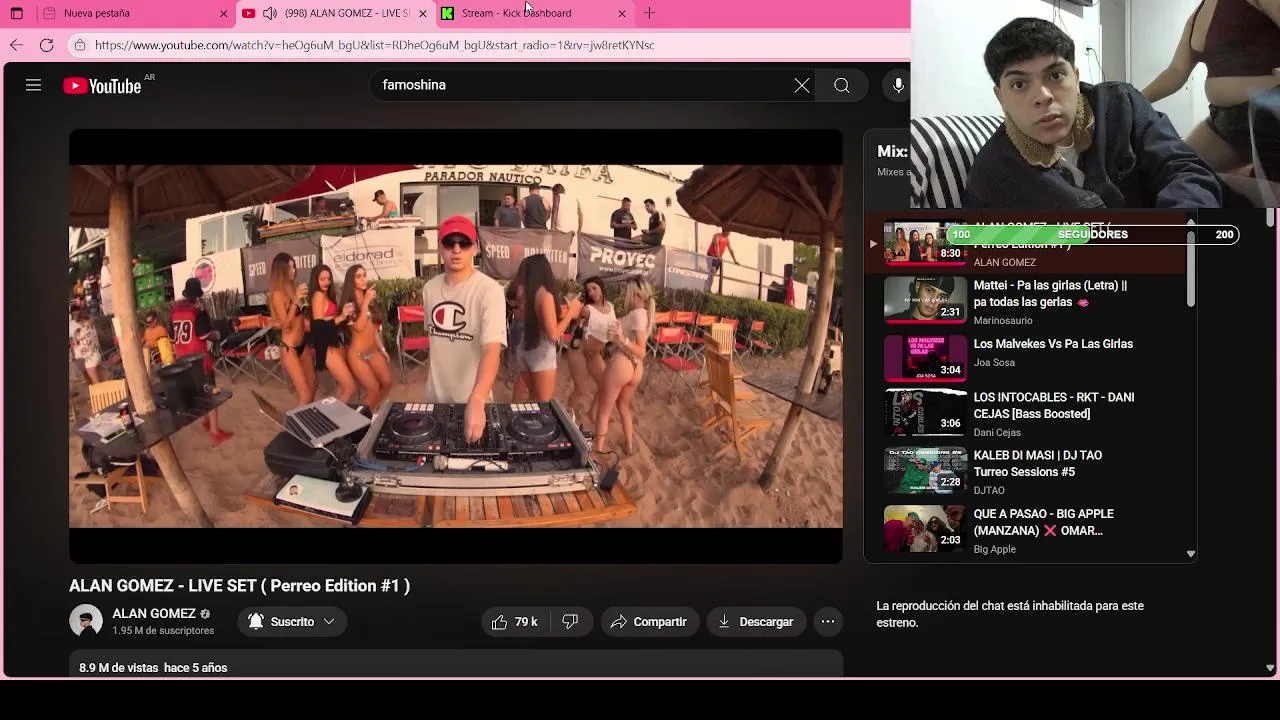Close the Kick Dashboard tab
Viewport: 1280px width, 720px height.
[x=622, y=13]
